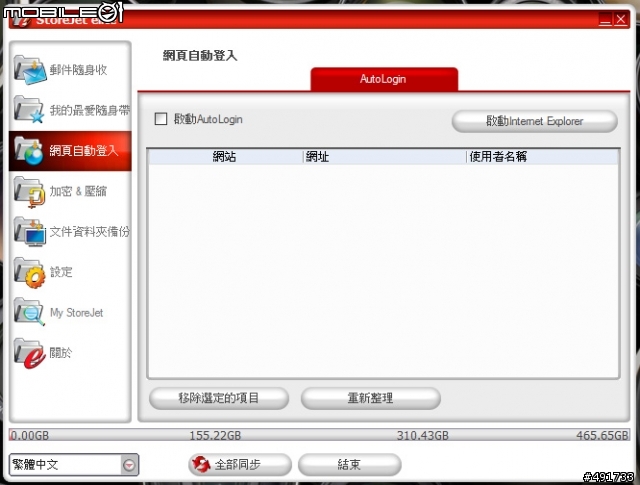Click the 網頁自動登入 globe folder icon
The height and width of the screenshot is (485, 640).
(29, 150)
